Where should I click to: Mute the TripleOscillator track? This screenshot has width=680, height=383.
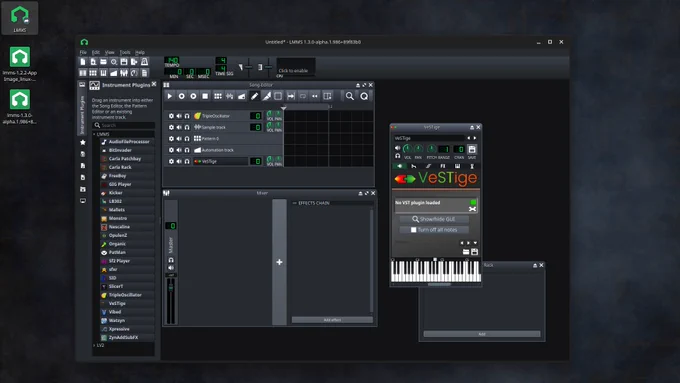(179, 116)
